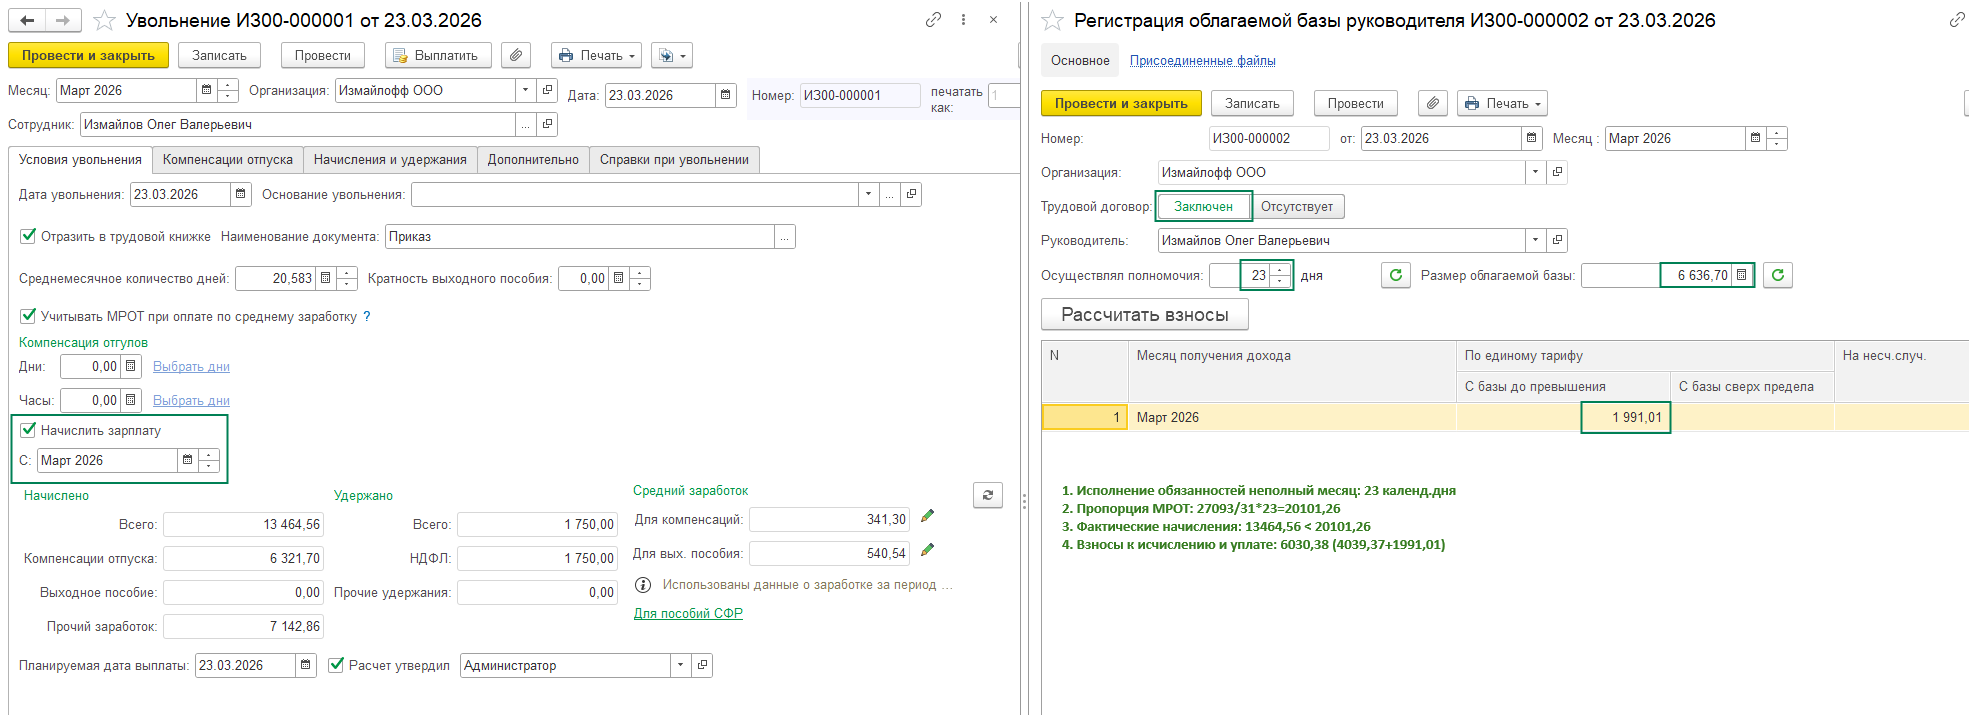Open Для пособий СФР link
The image size is (1969, 715).
[x=688, y=613]
